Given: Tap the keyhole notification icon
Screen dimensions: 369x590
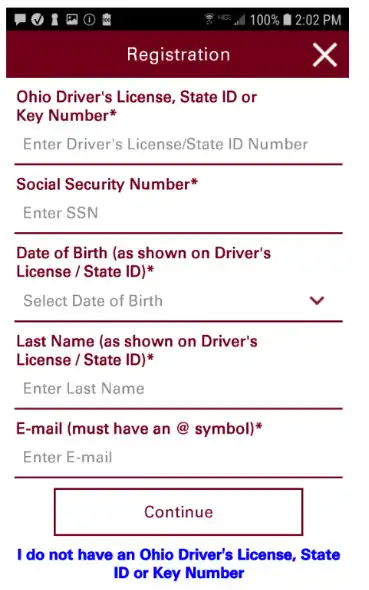Looking at the screenshot, I should 55,20.
